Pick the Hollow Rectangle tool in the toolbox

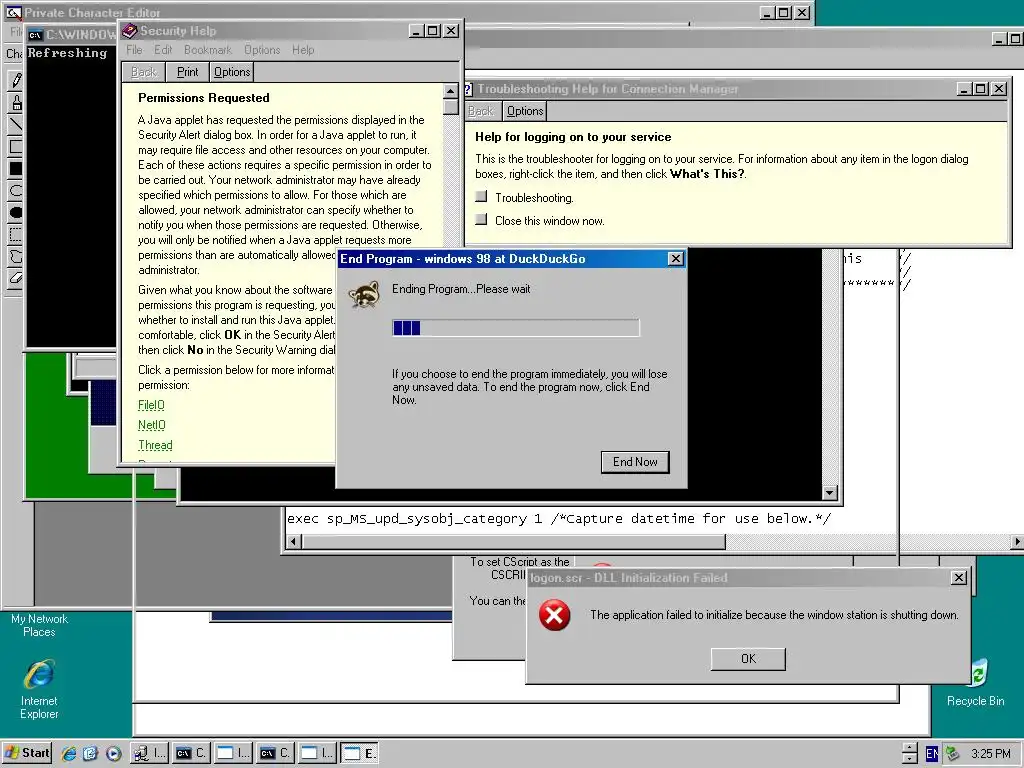(16, 146)
